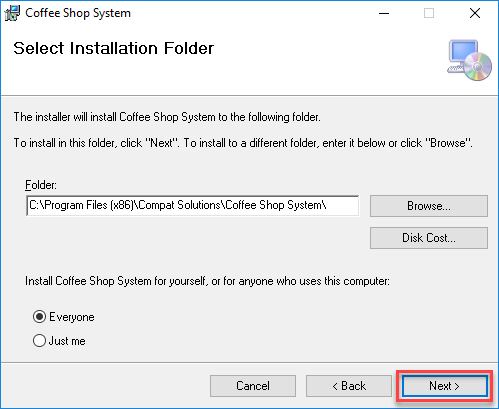
Task: Cancel the installation
Action: click(x=253, y=386)
